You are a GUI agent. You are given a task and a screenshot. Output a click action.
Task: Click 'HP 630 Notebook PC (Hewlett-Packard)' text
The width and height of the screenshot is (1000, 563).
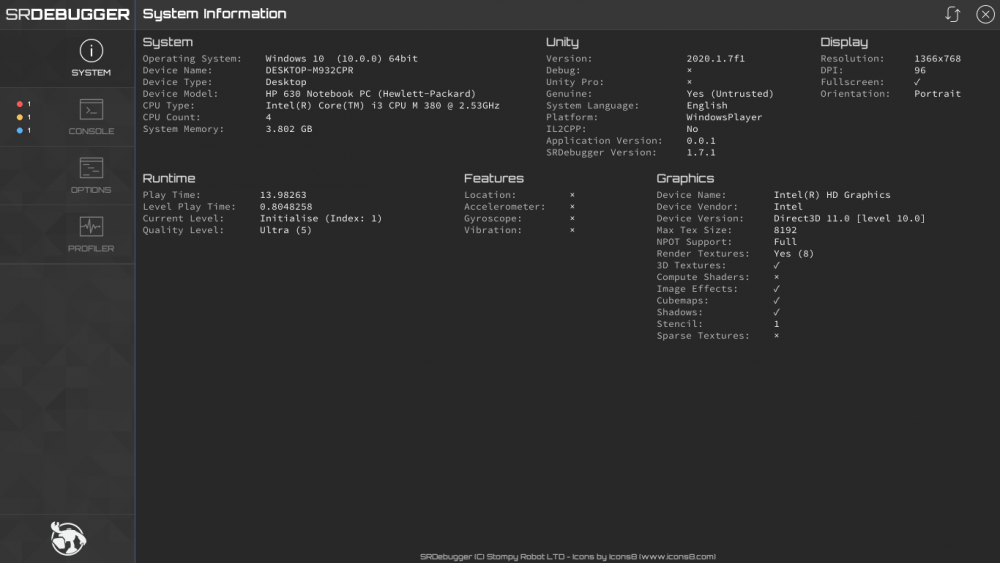point(371,94)
